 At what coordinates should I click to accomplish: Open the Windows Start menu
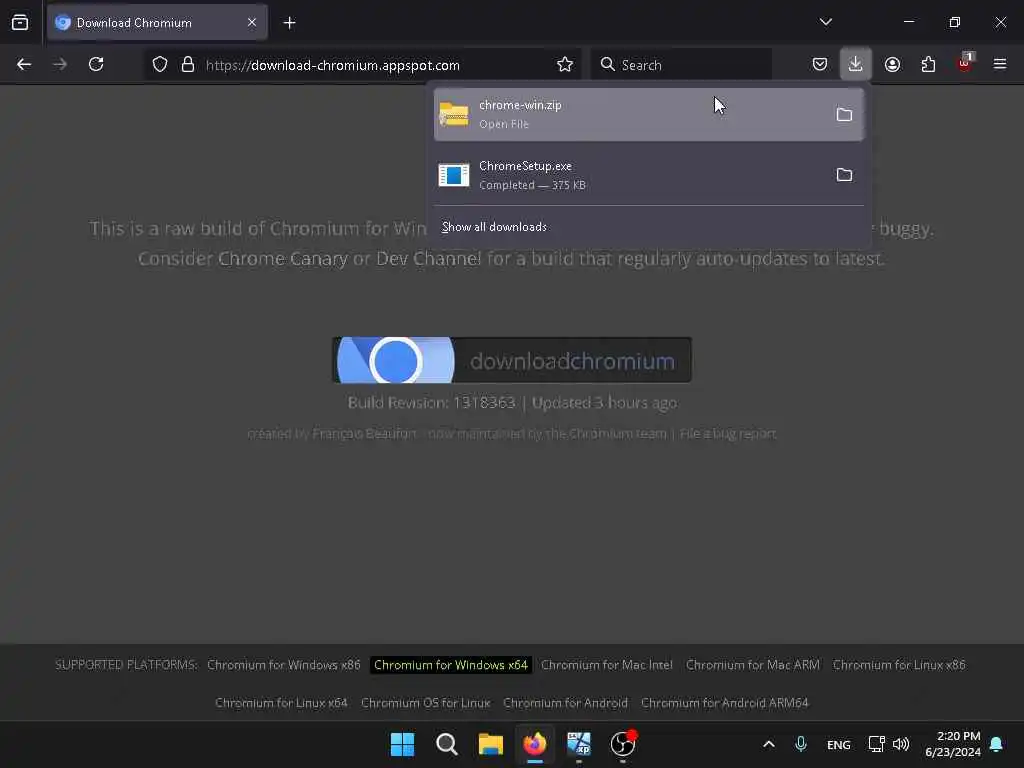402,744
